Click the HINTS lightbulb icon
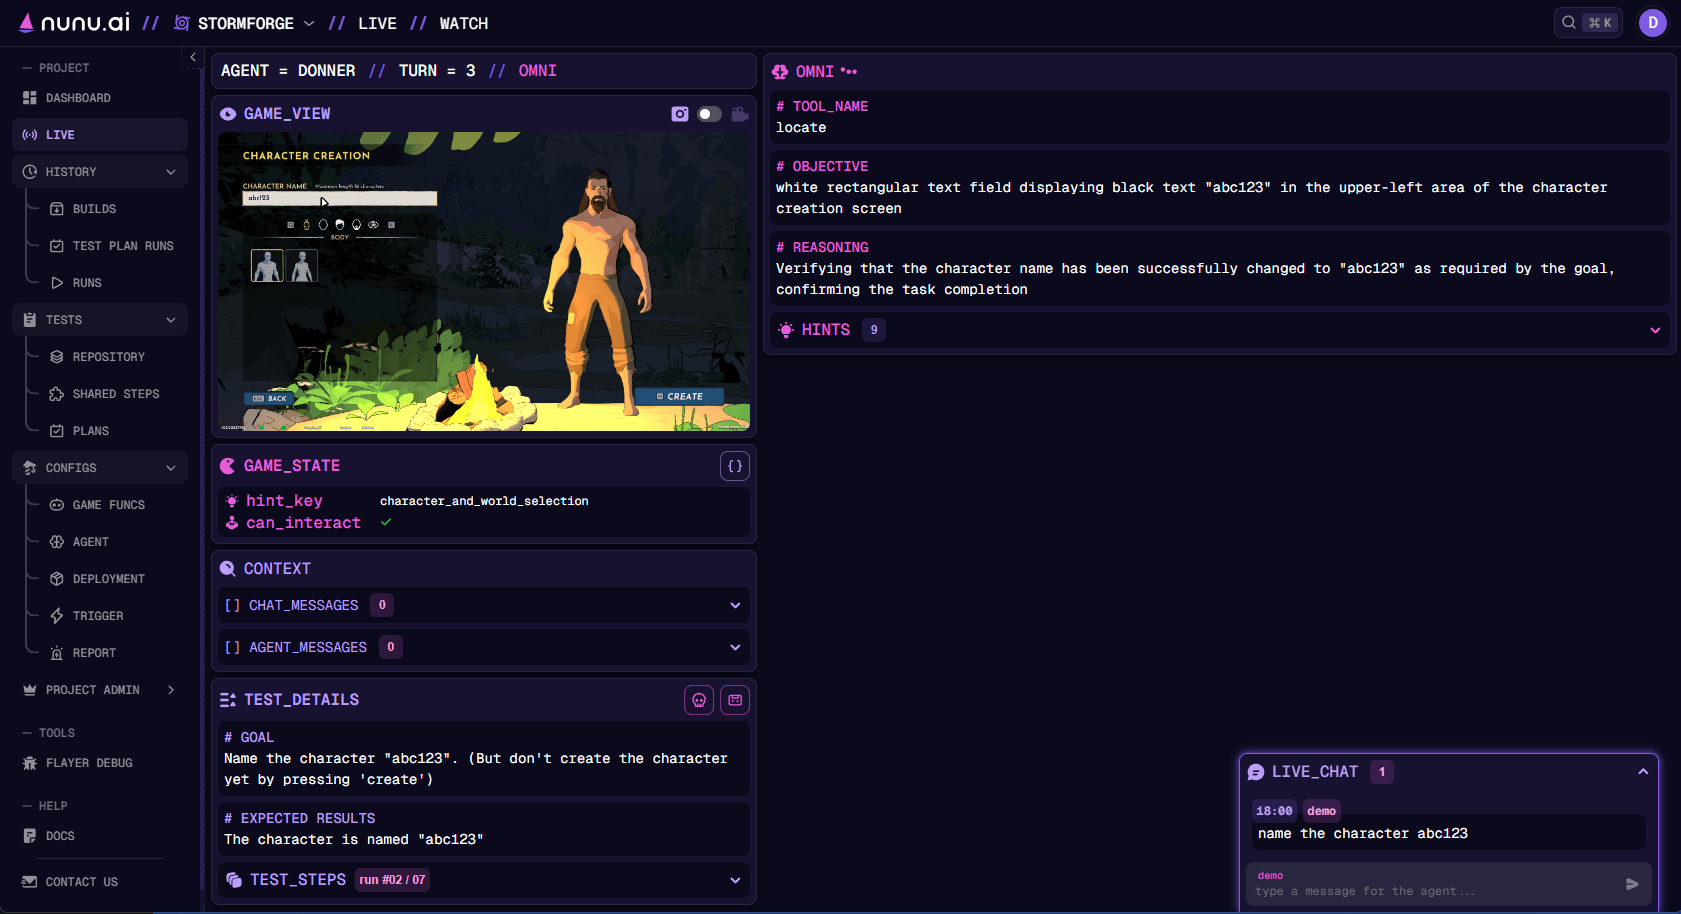This screenshot has height=914, width=1681. [x=786, y=330]
